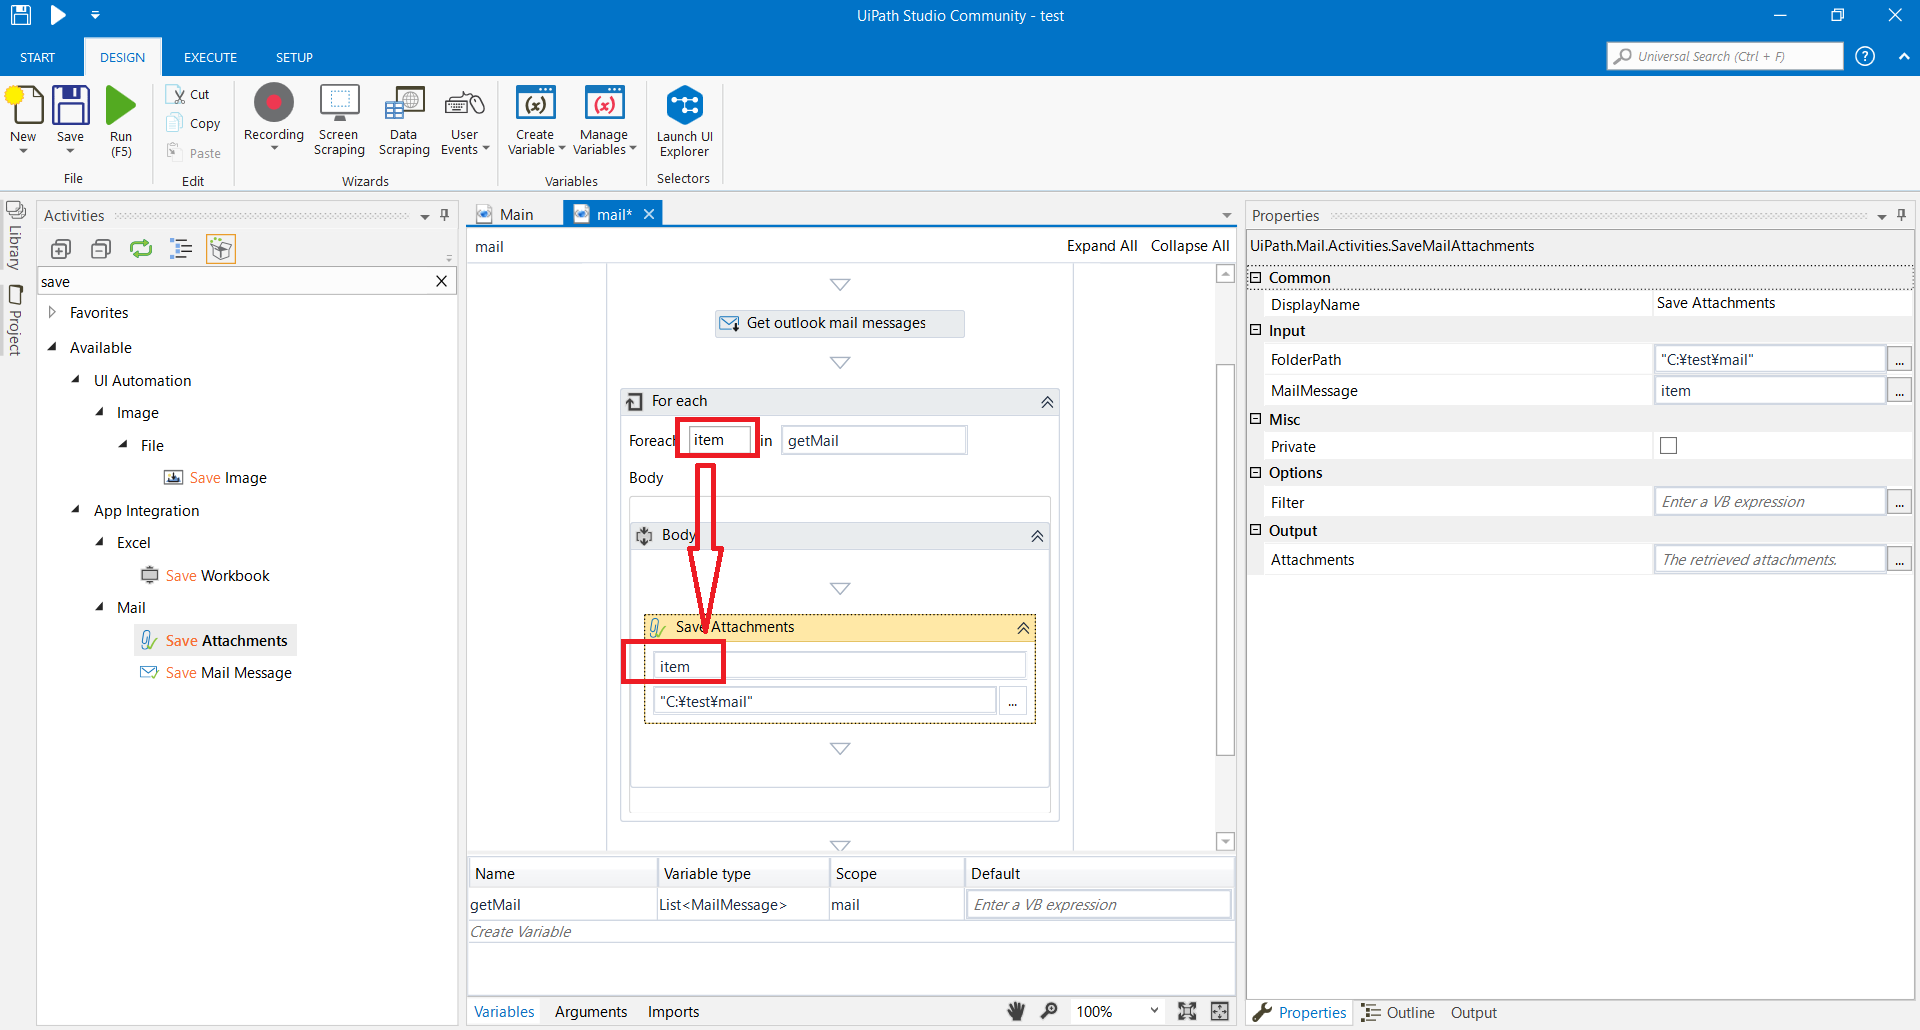Expand the Favorites tree node
Screen dimensions: 1920x1030
52,312
